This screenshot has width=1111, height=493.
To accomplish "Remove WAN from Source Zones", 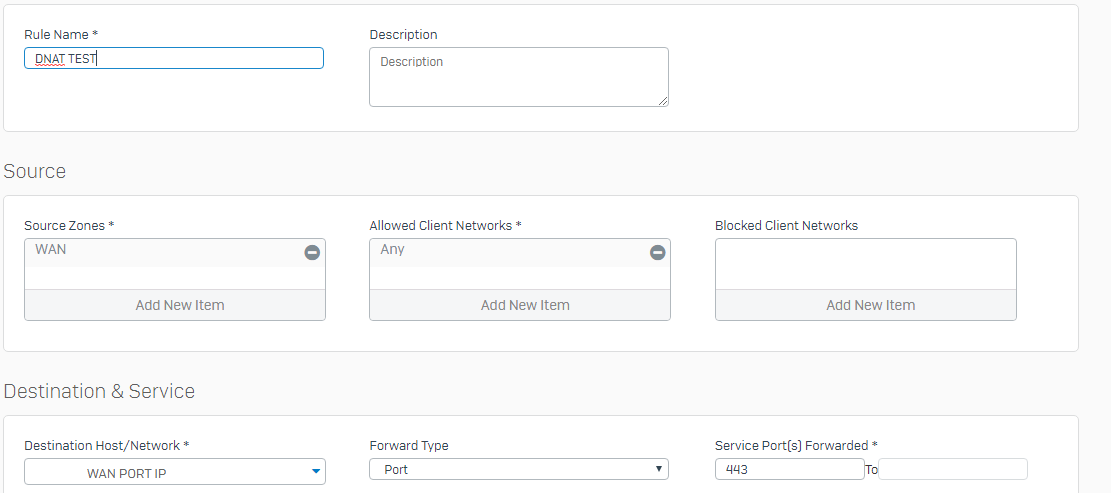I will click(x=312, y=253).
